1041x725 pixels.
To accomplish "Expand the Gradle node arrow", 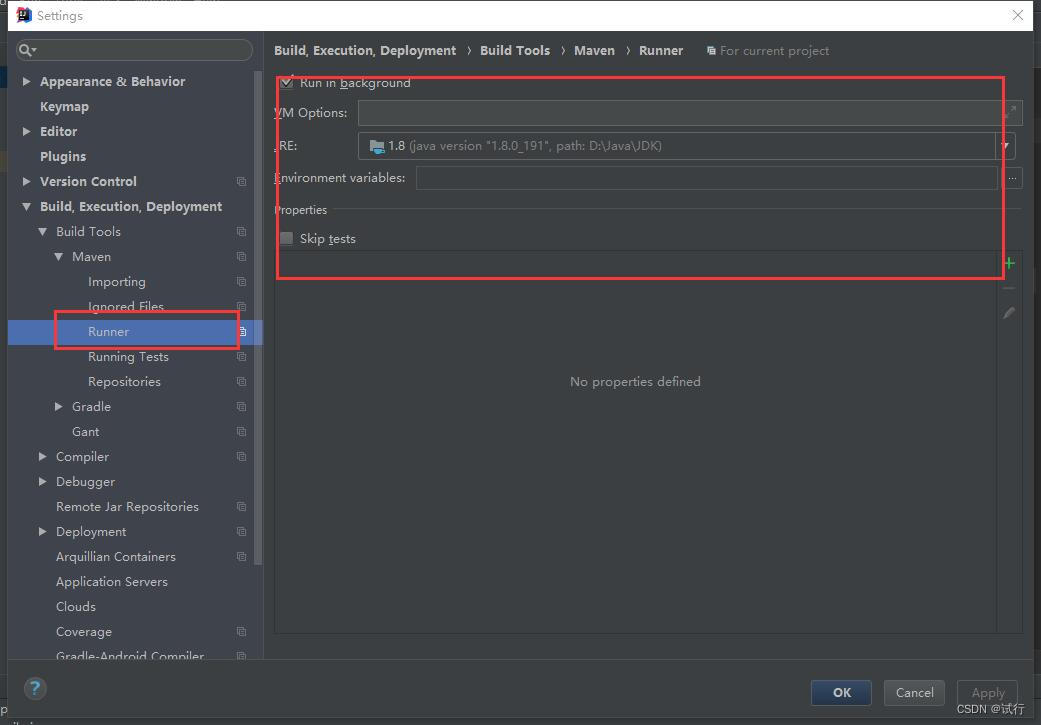I will (58, 406).
